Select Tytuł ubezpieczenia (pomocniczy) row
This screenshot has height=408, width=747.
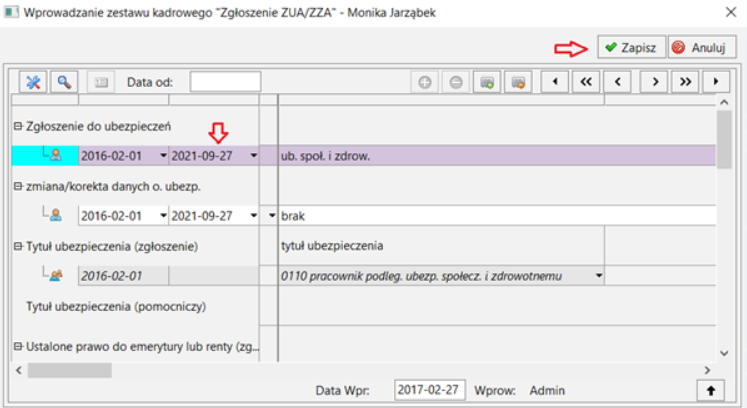(x=116, y=306)
